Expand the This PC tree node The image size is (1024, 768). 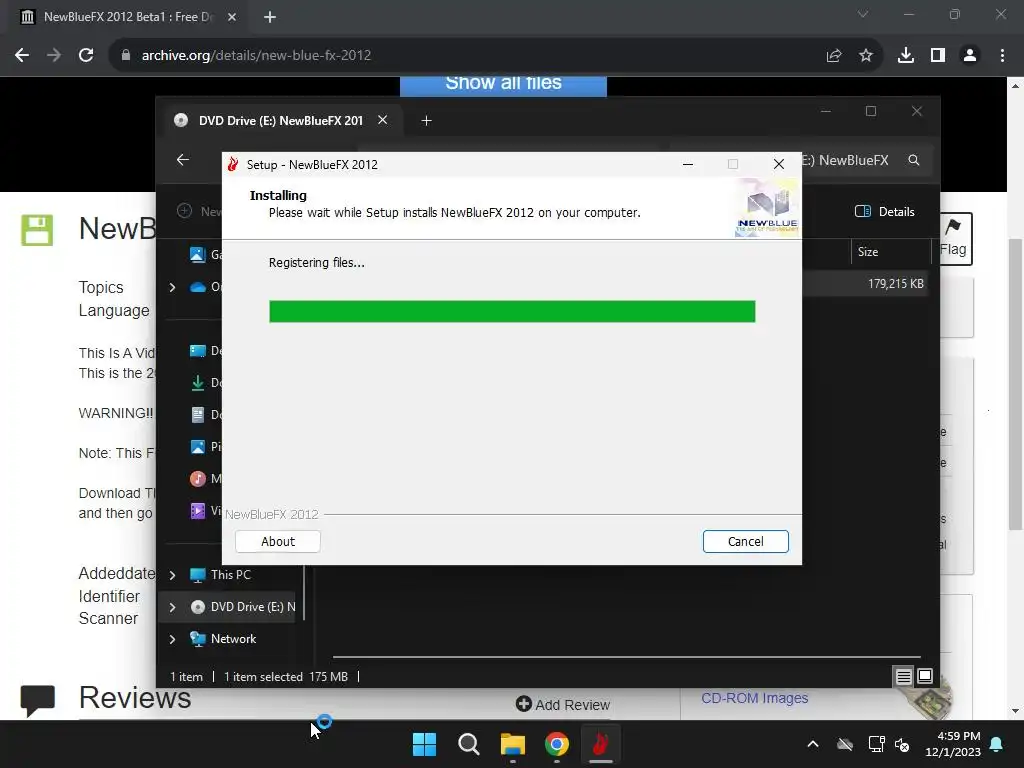coord(172,575)
